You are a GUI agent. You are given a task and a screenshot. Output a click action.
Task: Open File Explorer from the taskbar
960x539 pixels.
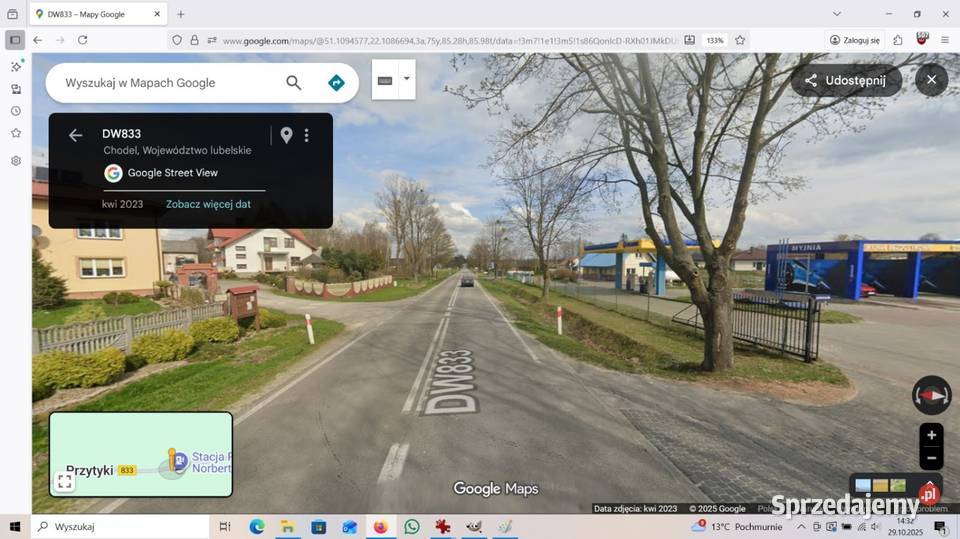287,527
